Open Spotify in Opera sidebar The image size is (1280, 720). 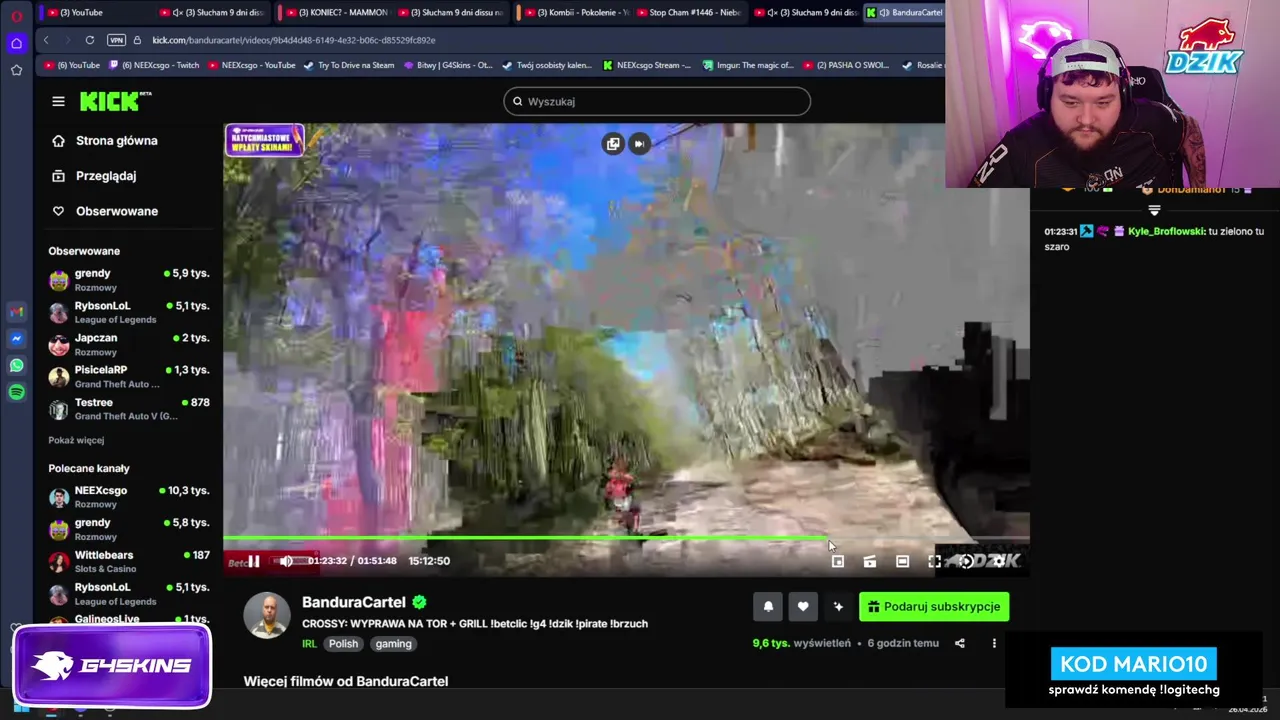point(16,393)
